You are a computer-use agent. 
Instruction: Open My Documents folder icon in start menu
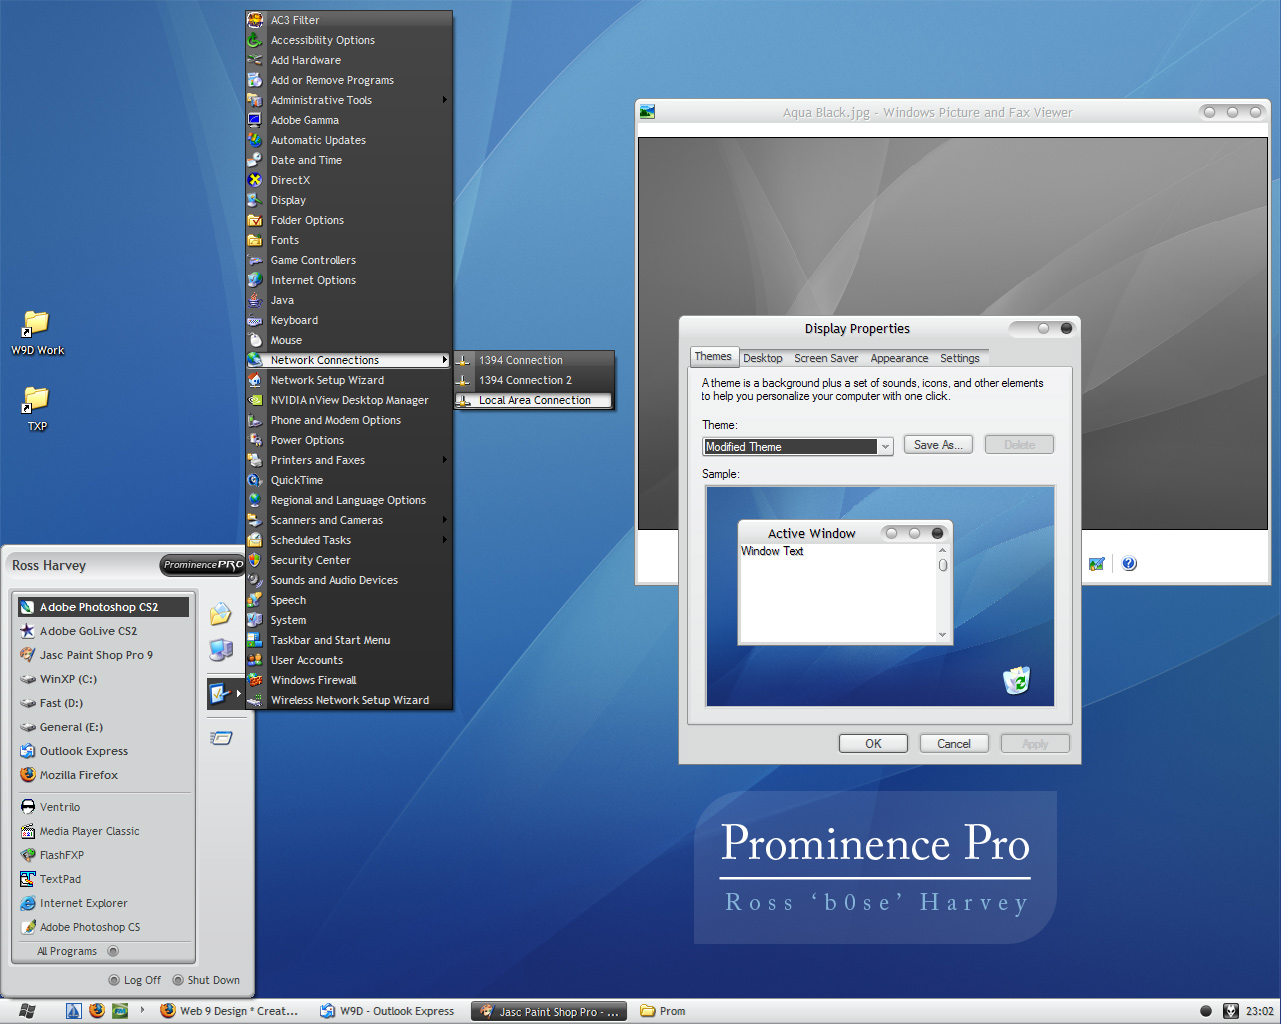(x=221, y=614)
